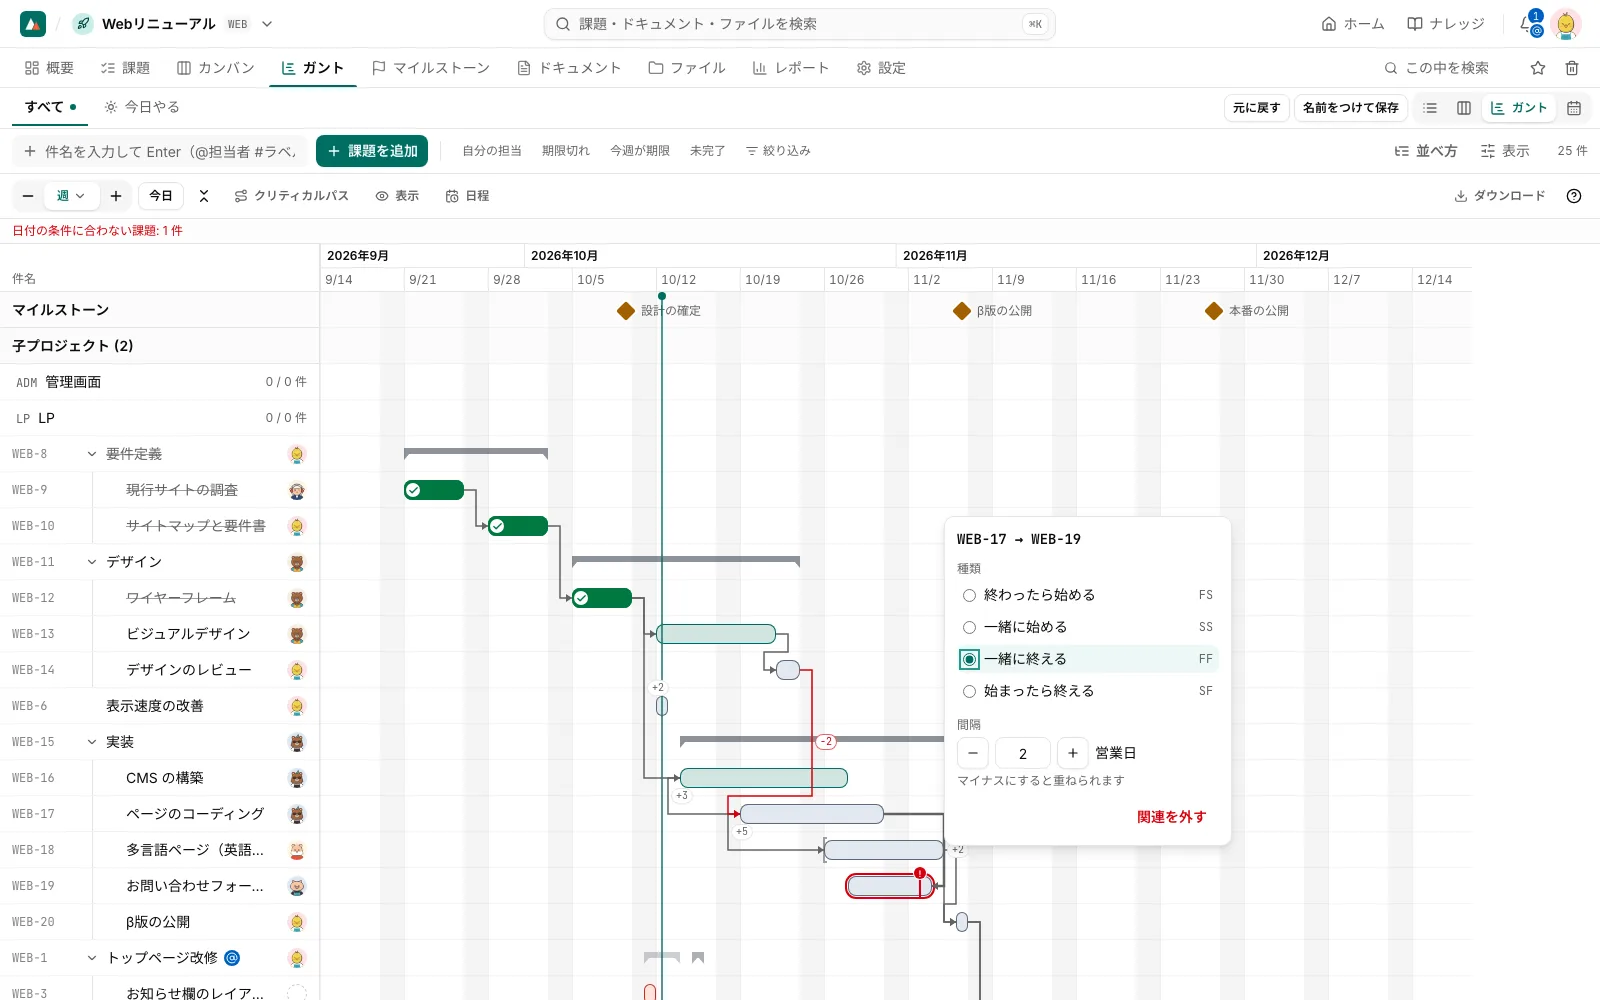
Task: Collapse the デザイン task group
Action: 92,562
